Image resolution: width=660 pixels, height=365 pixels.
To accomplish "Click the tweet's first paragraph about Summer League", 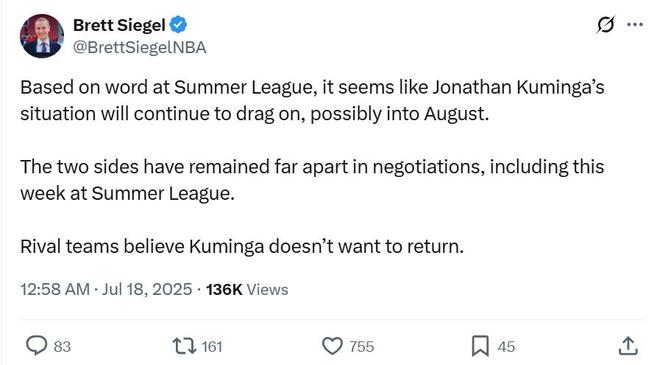I will pyautogui.click(x=312, y=101).
